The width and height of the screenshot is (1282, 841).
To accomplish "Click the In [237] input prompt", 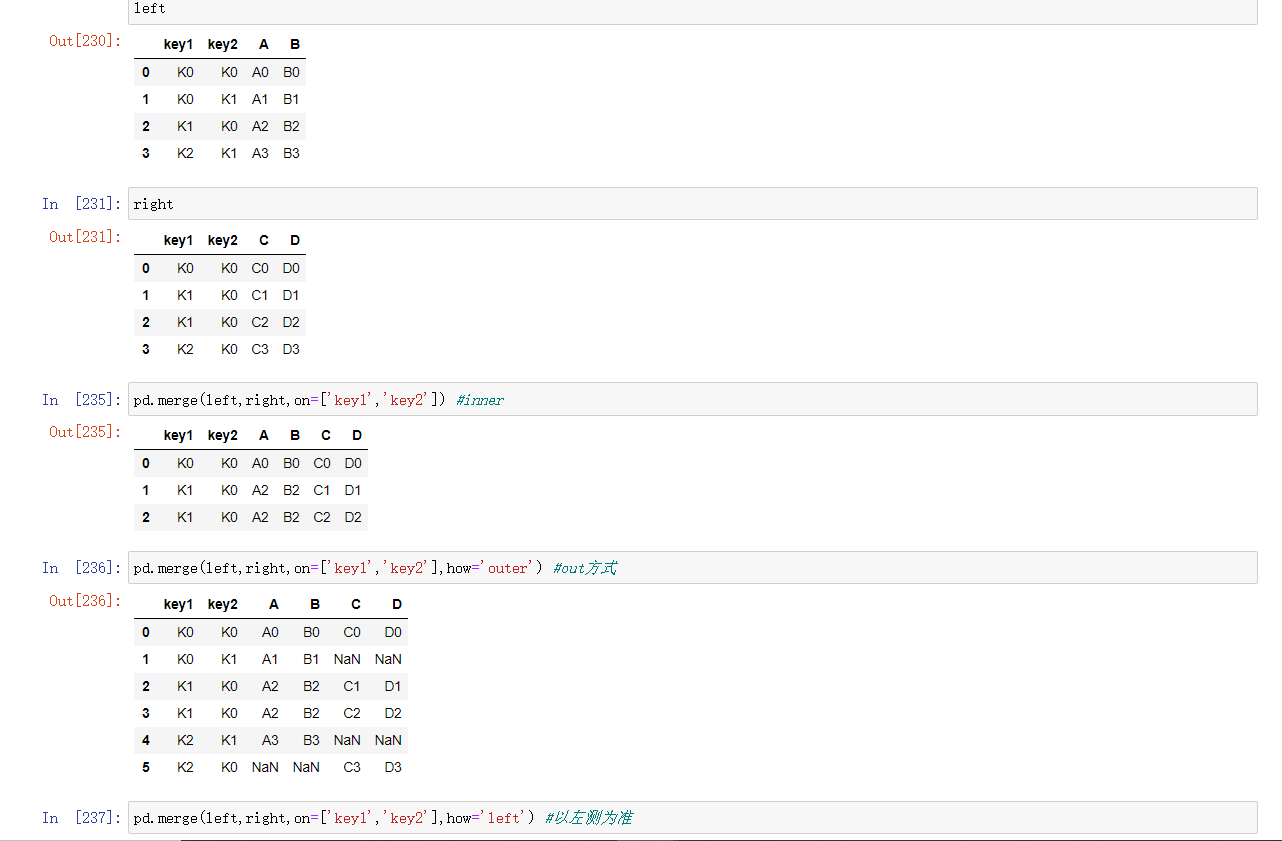I will [x=82, y=818].
